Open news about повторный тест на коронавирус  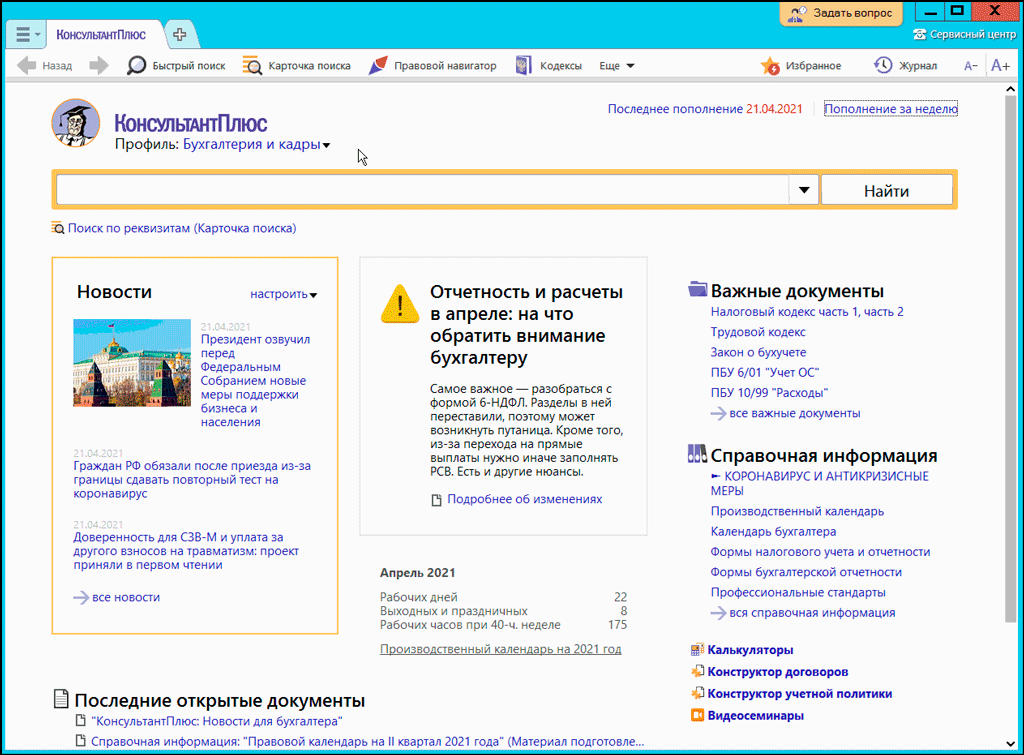pos(192,479)
